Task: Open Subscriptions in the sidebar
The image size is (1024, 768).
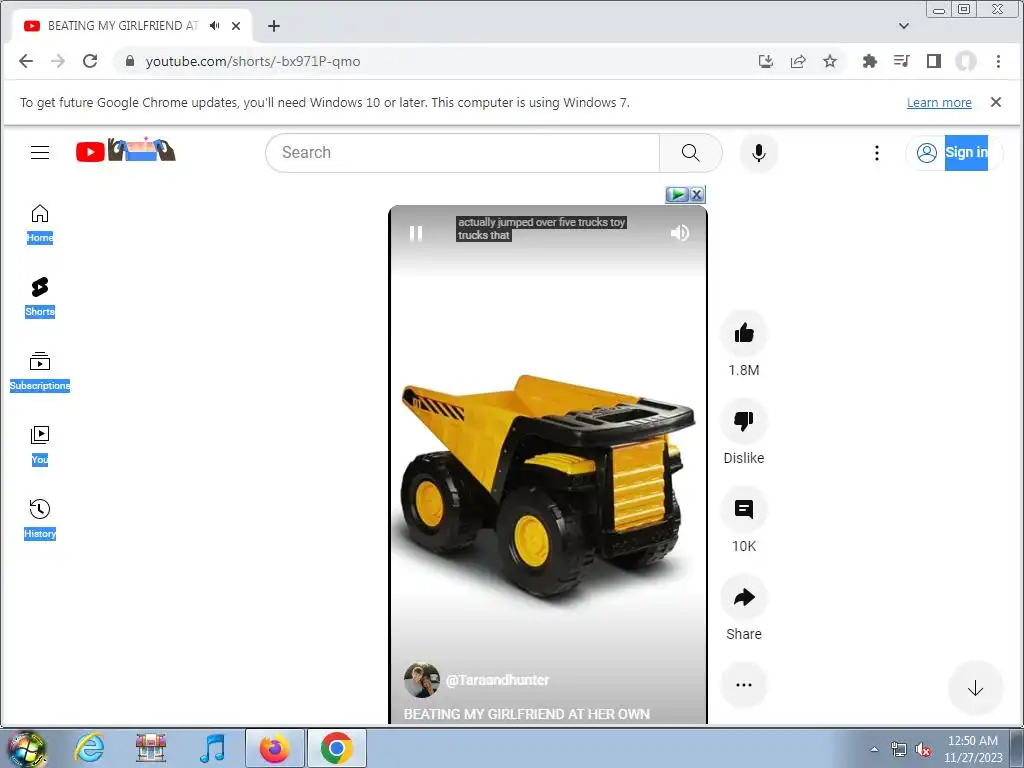Action: 40,371
